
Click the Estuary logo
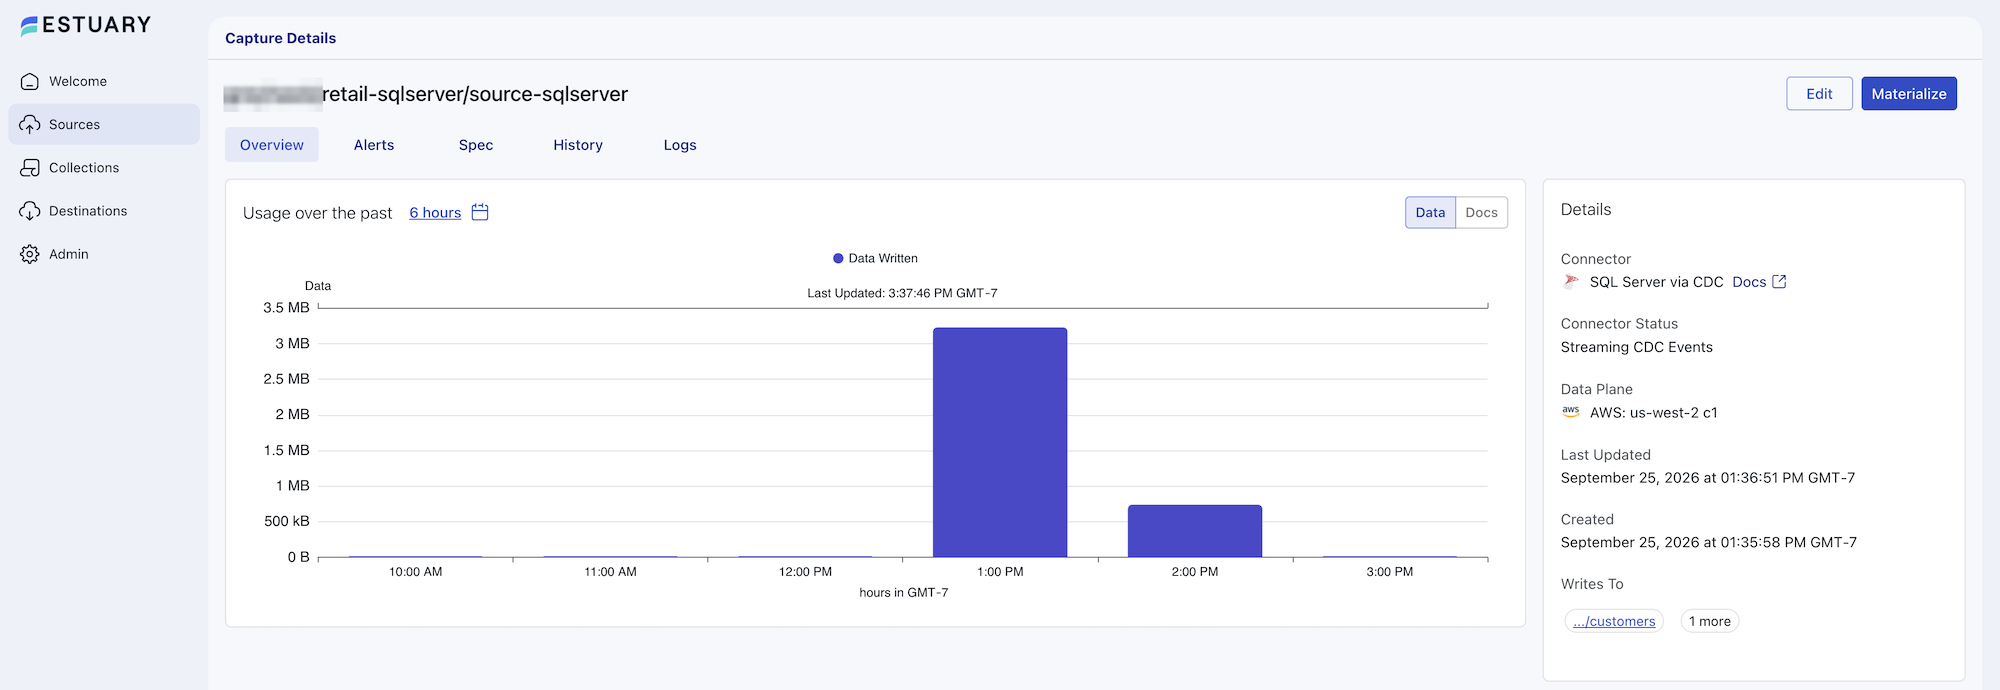[x=86, y=25]
